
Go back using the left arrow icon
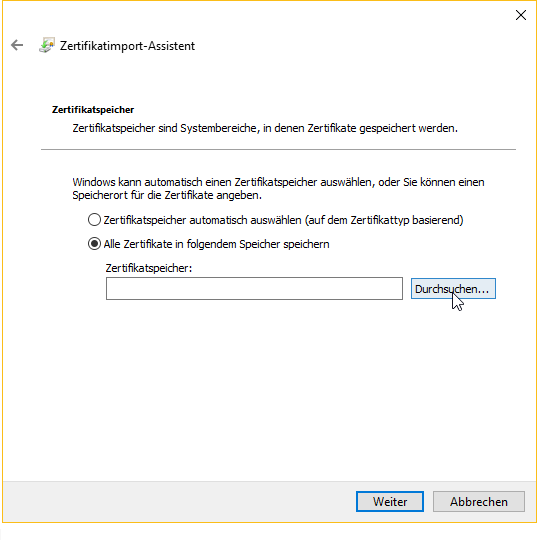(17, 45)
